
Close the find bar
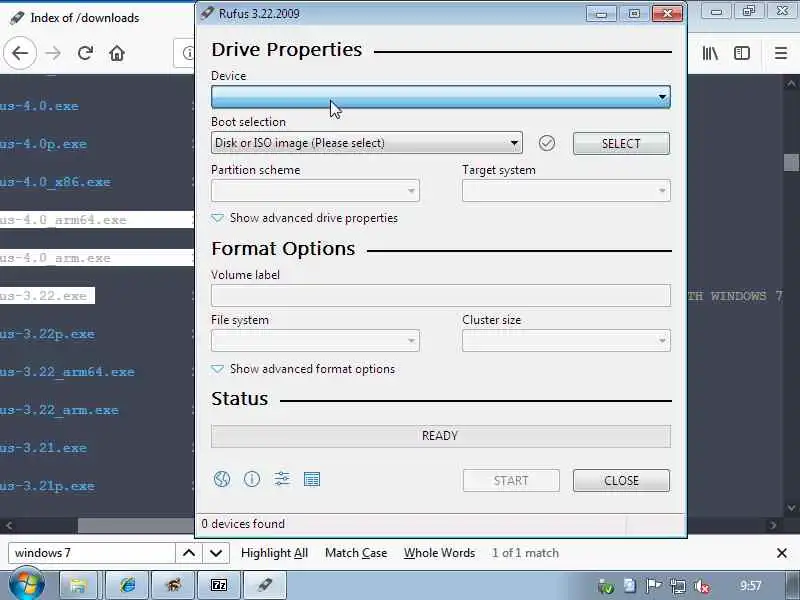click(x=782, y=553)
